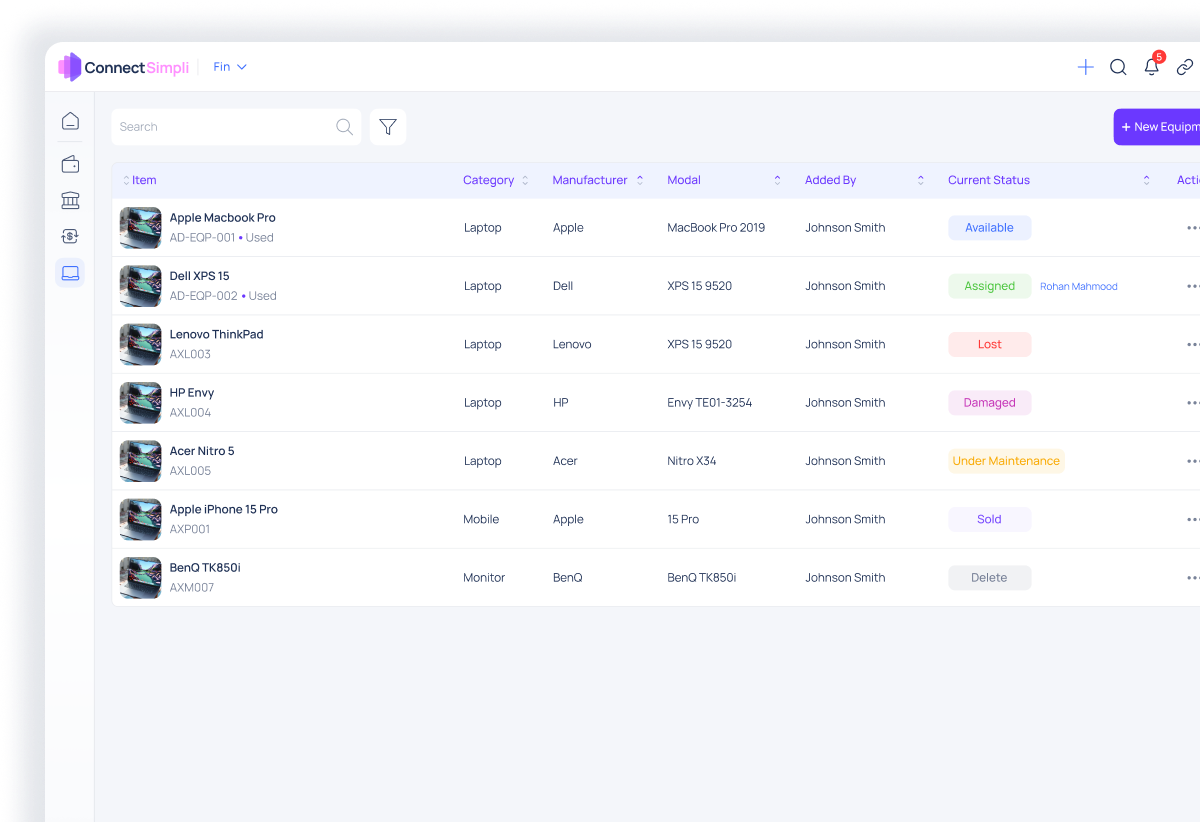Viewport: 1200px width, 822px height.
Task: Open the Fin workspace dropdown
Action: coord(229,66)
